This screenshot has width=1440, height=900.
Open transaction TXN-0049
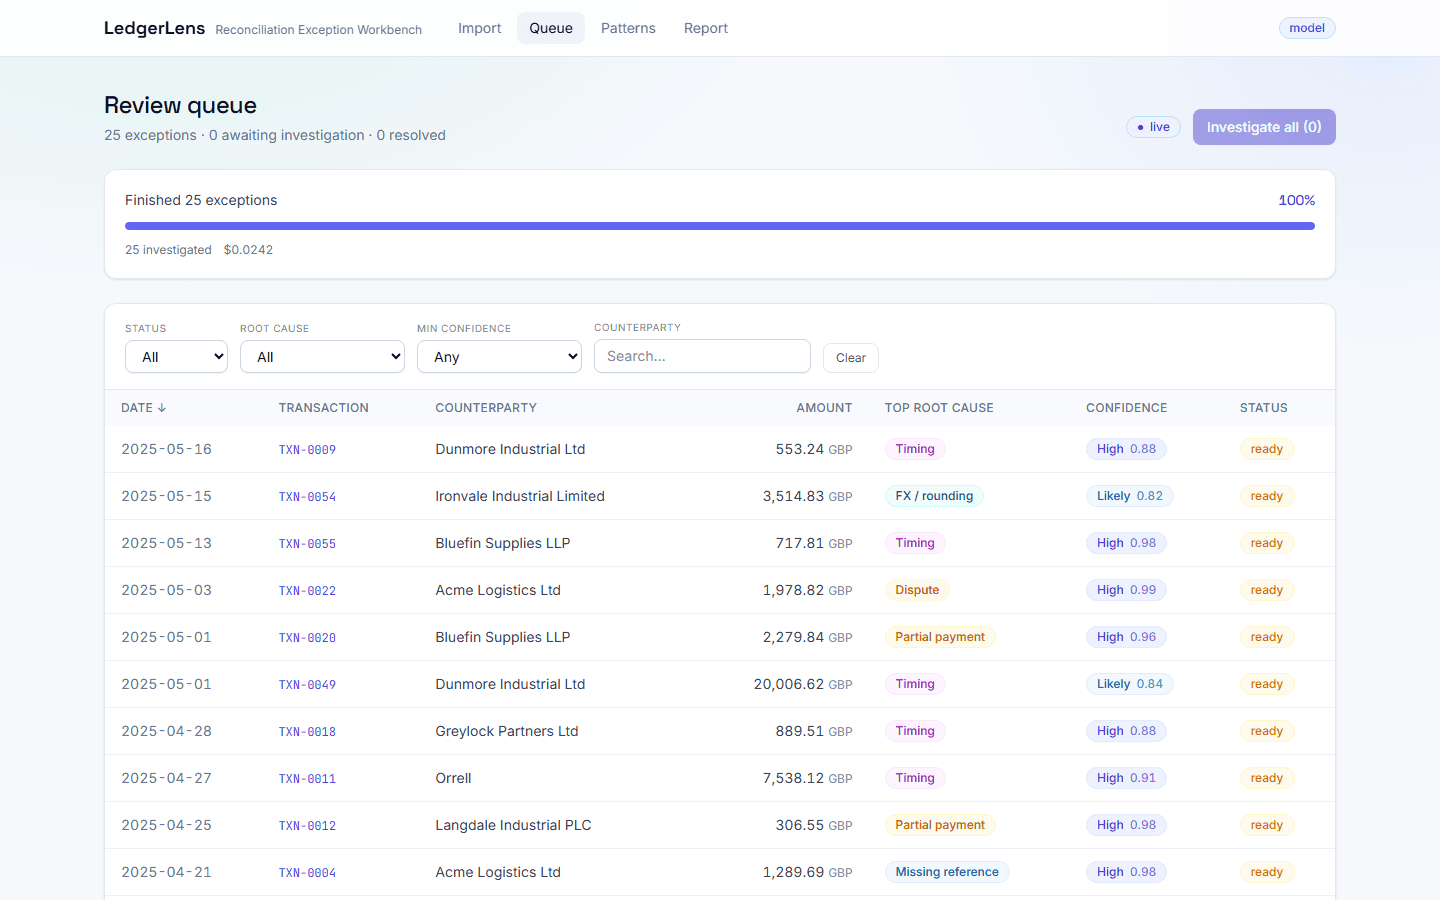point(307,685)
